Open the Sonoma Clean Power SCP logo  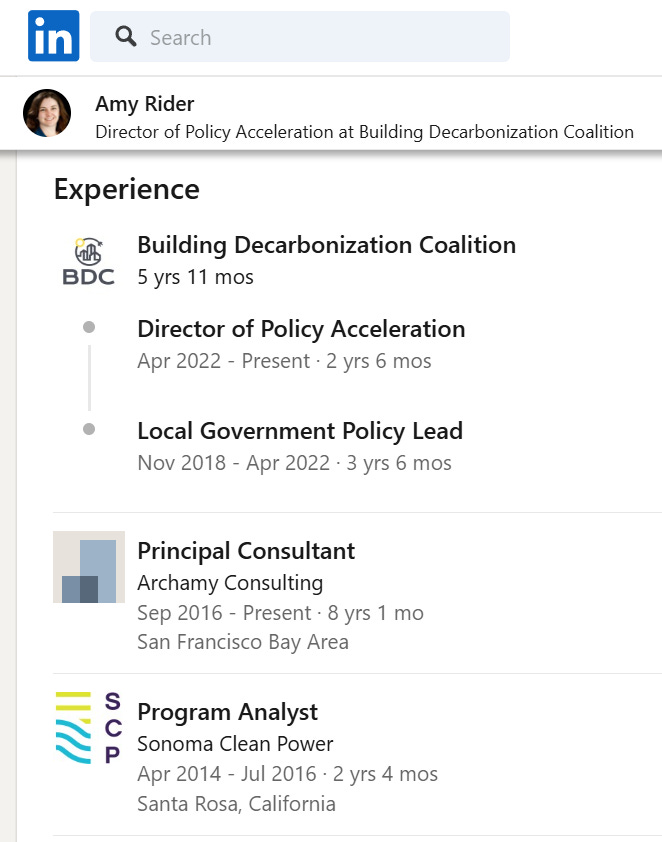(x=89, y=728)
